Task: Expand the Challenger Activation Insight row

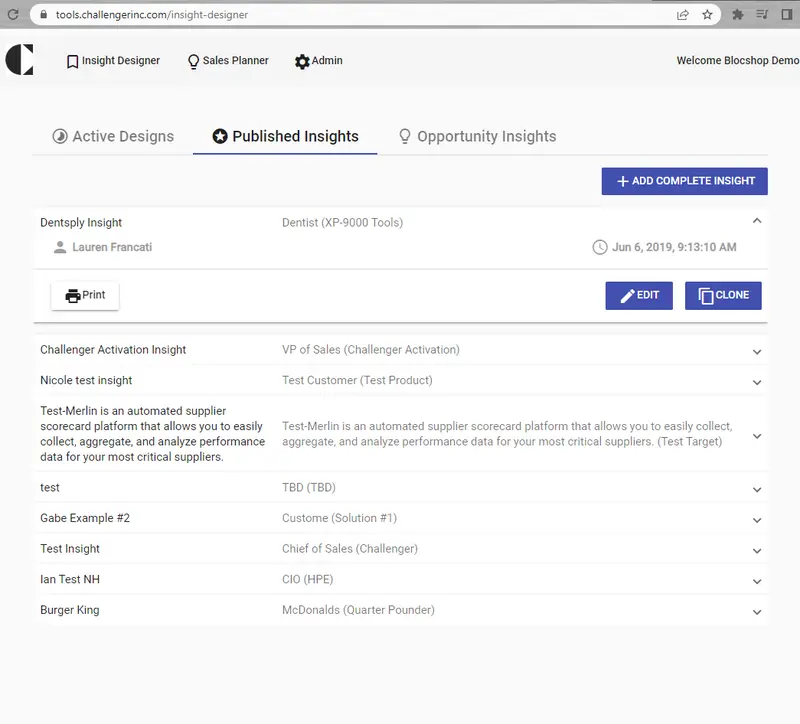Action: 757,352
